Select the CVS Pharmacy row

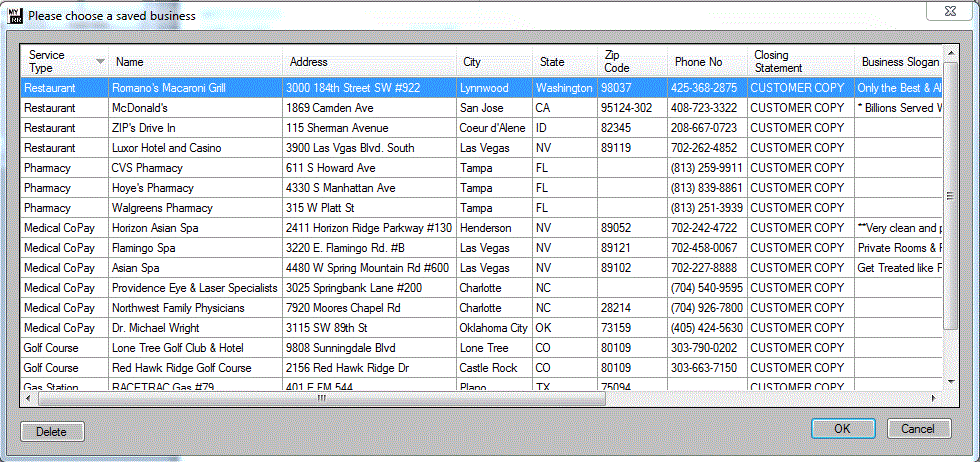click(481, 168)
